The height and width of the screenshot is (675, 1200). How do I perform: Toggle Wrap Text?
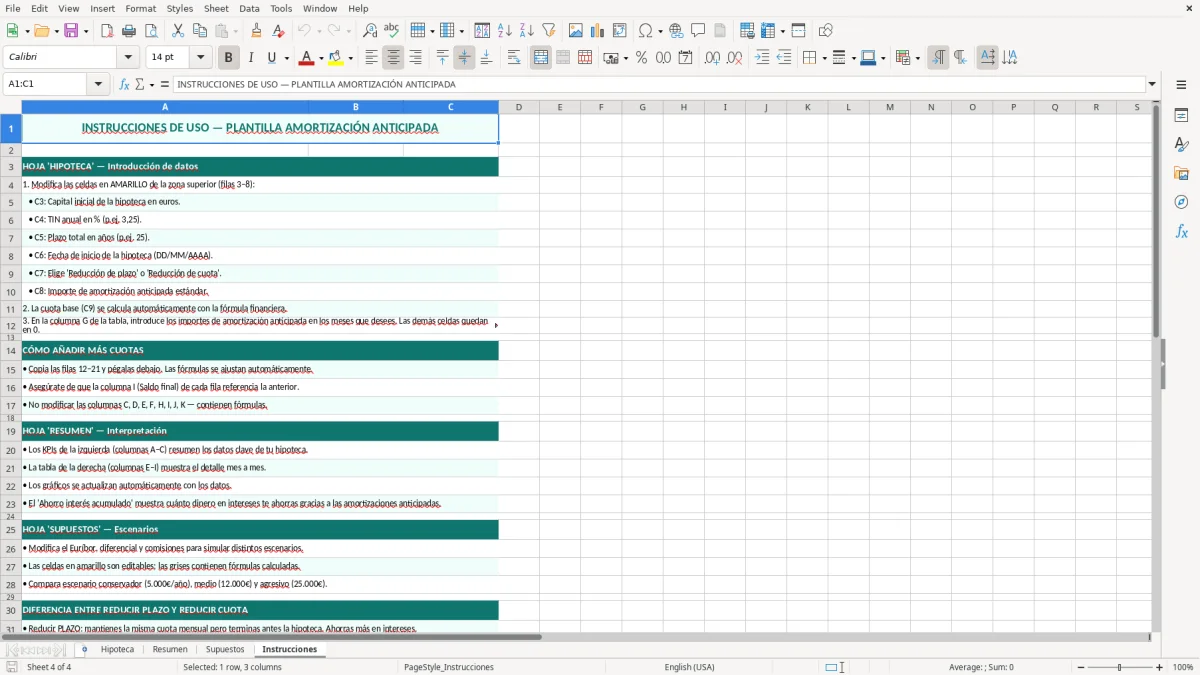coord(514,58)
